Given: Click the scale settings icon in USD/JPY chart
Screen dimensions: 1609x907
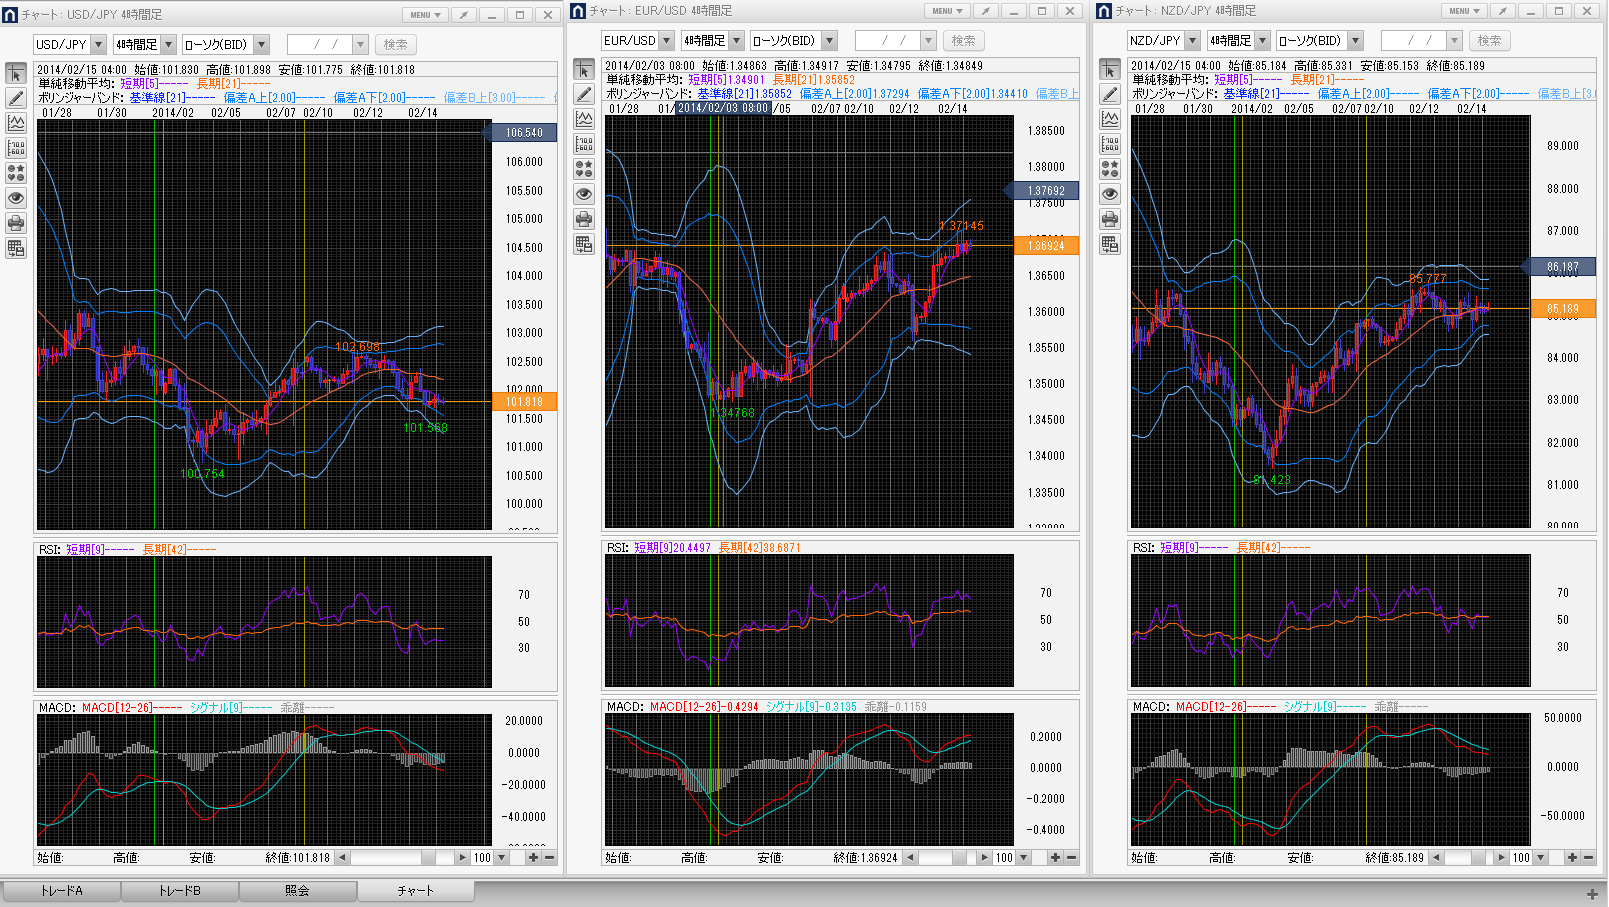Looking at the screenshot, I should click(x=16, y=148).
